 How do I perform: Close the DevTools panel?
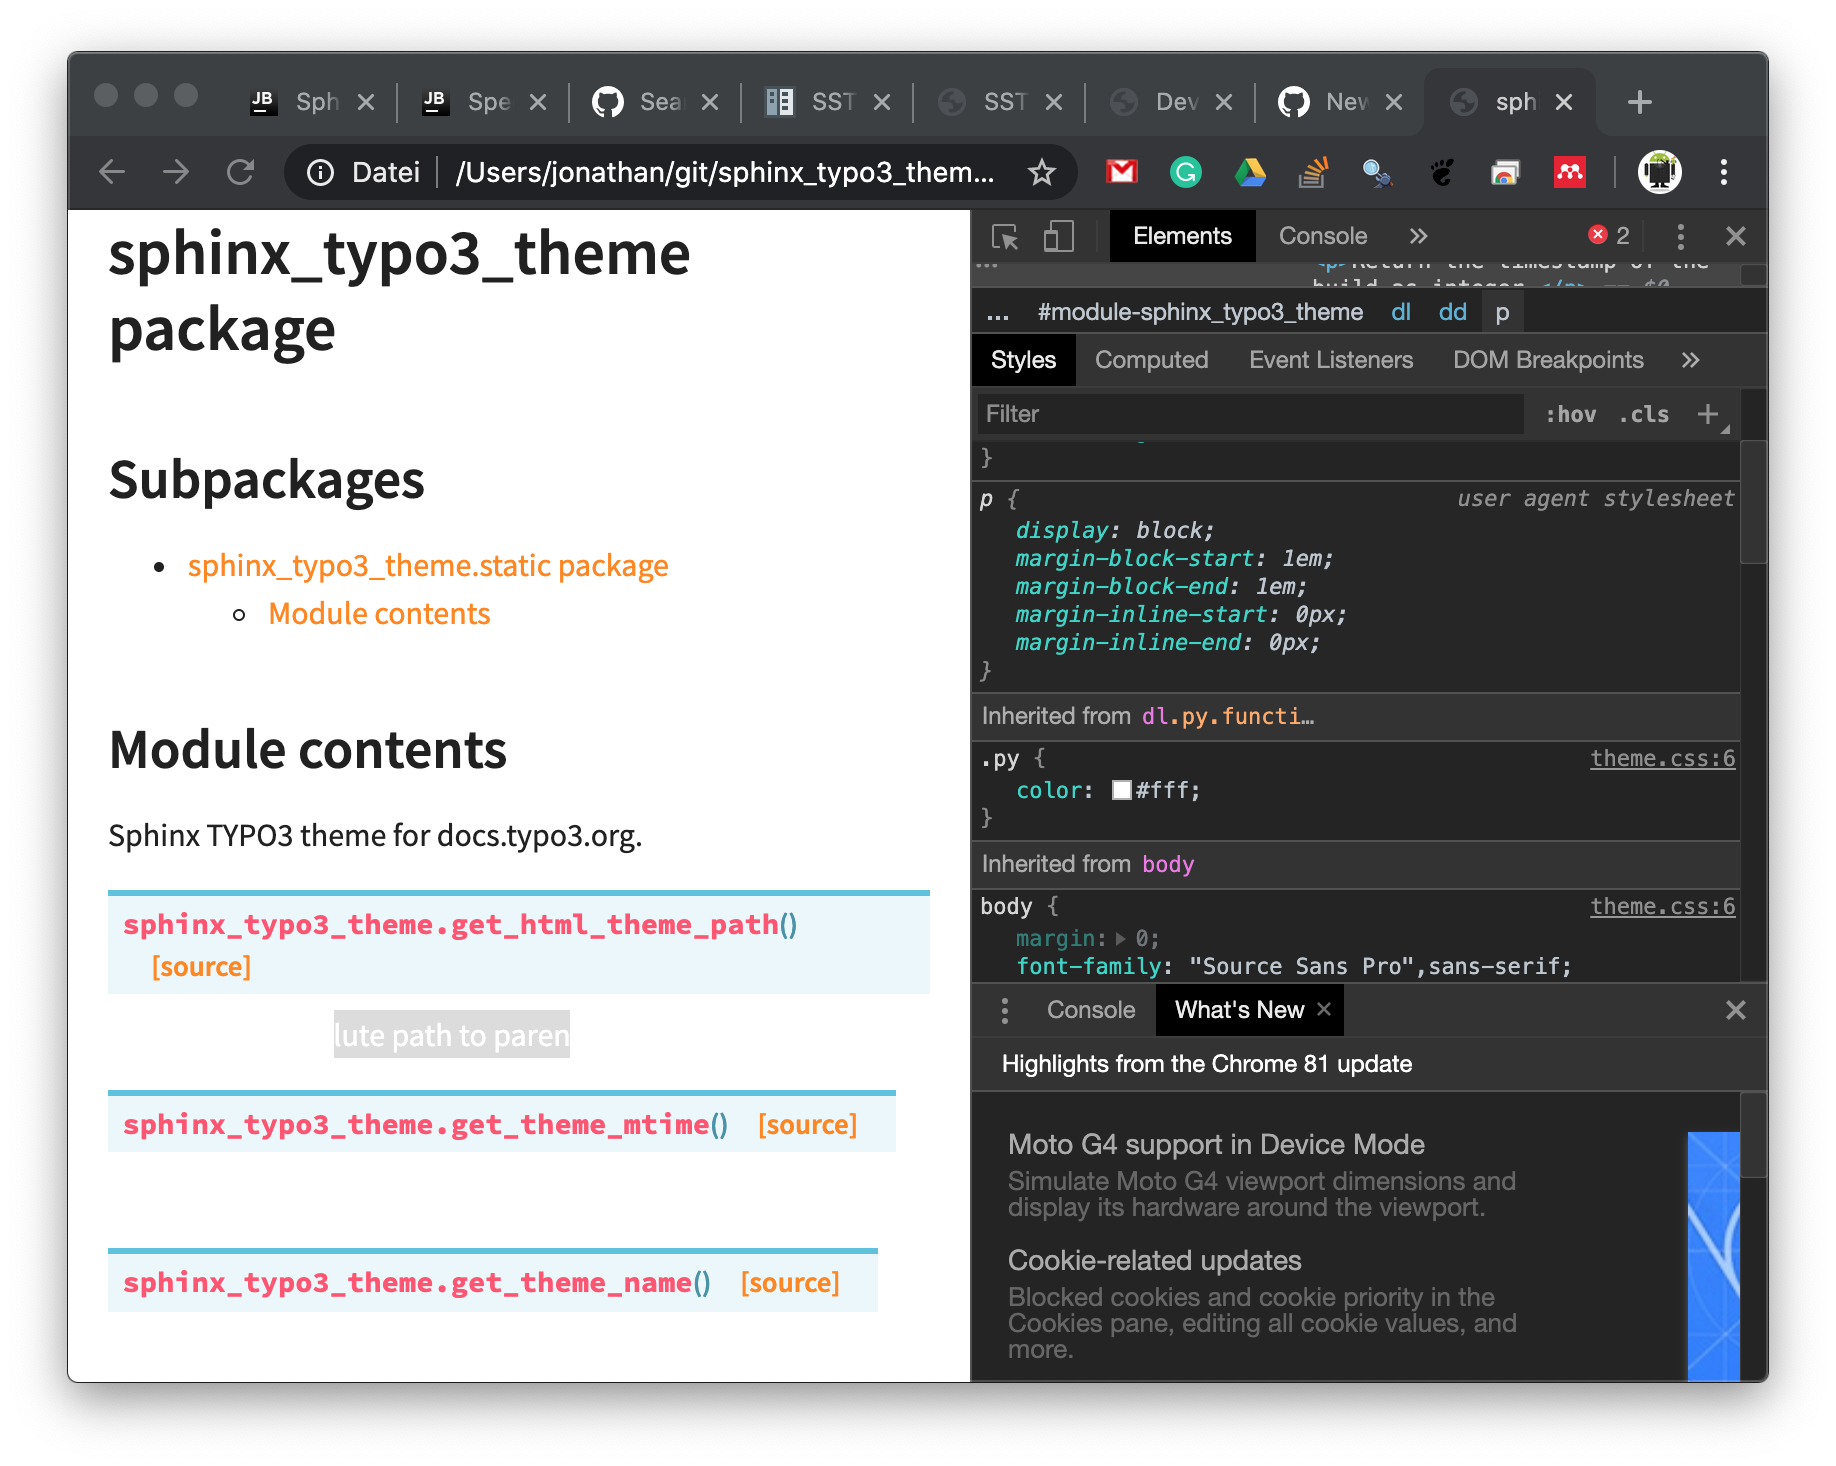[x=1736, y=236]
